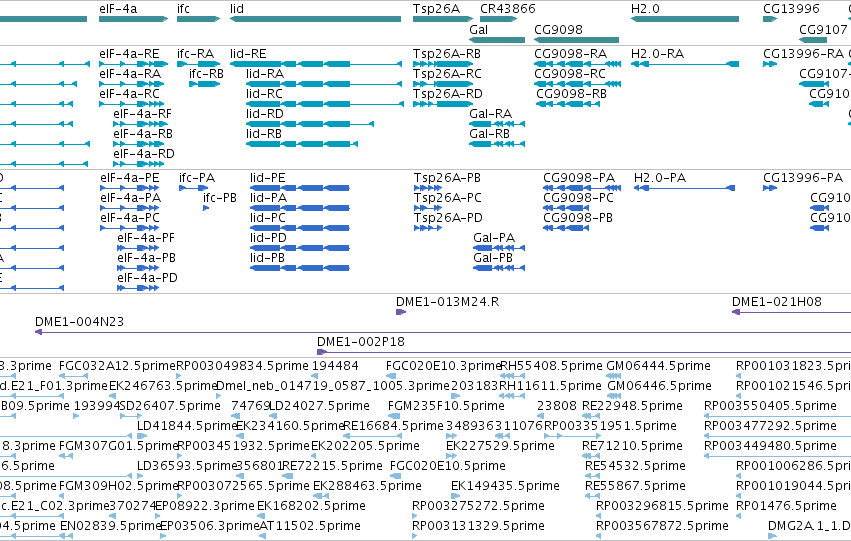Screen dimensions: 851x541
Task: Select the CR43866 gene label
Action: [x=507, y=9]
